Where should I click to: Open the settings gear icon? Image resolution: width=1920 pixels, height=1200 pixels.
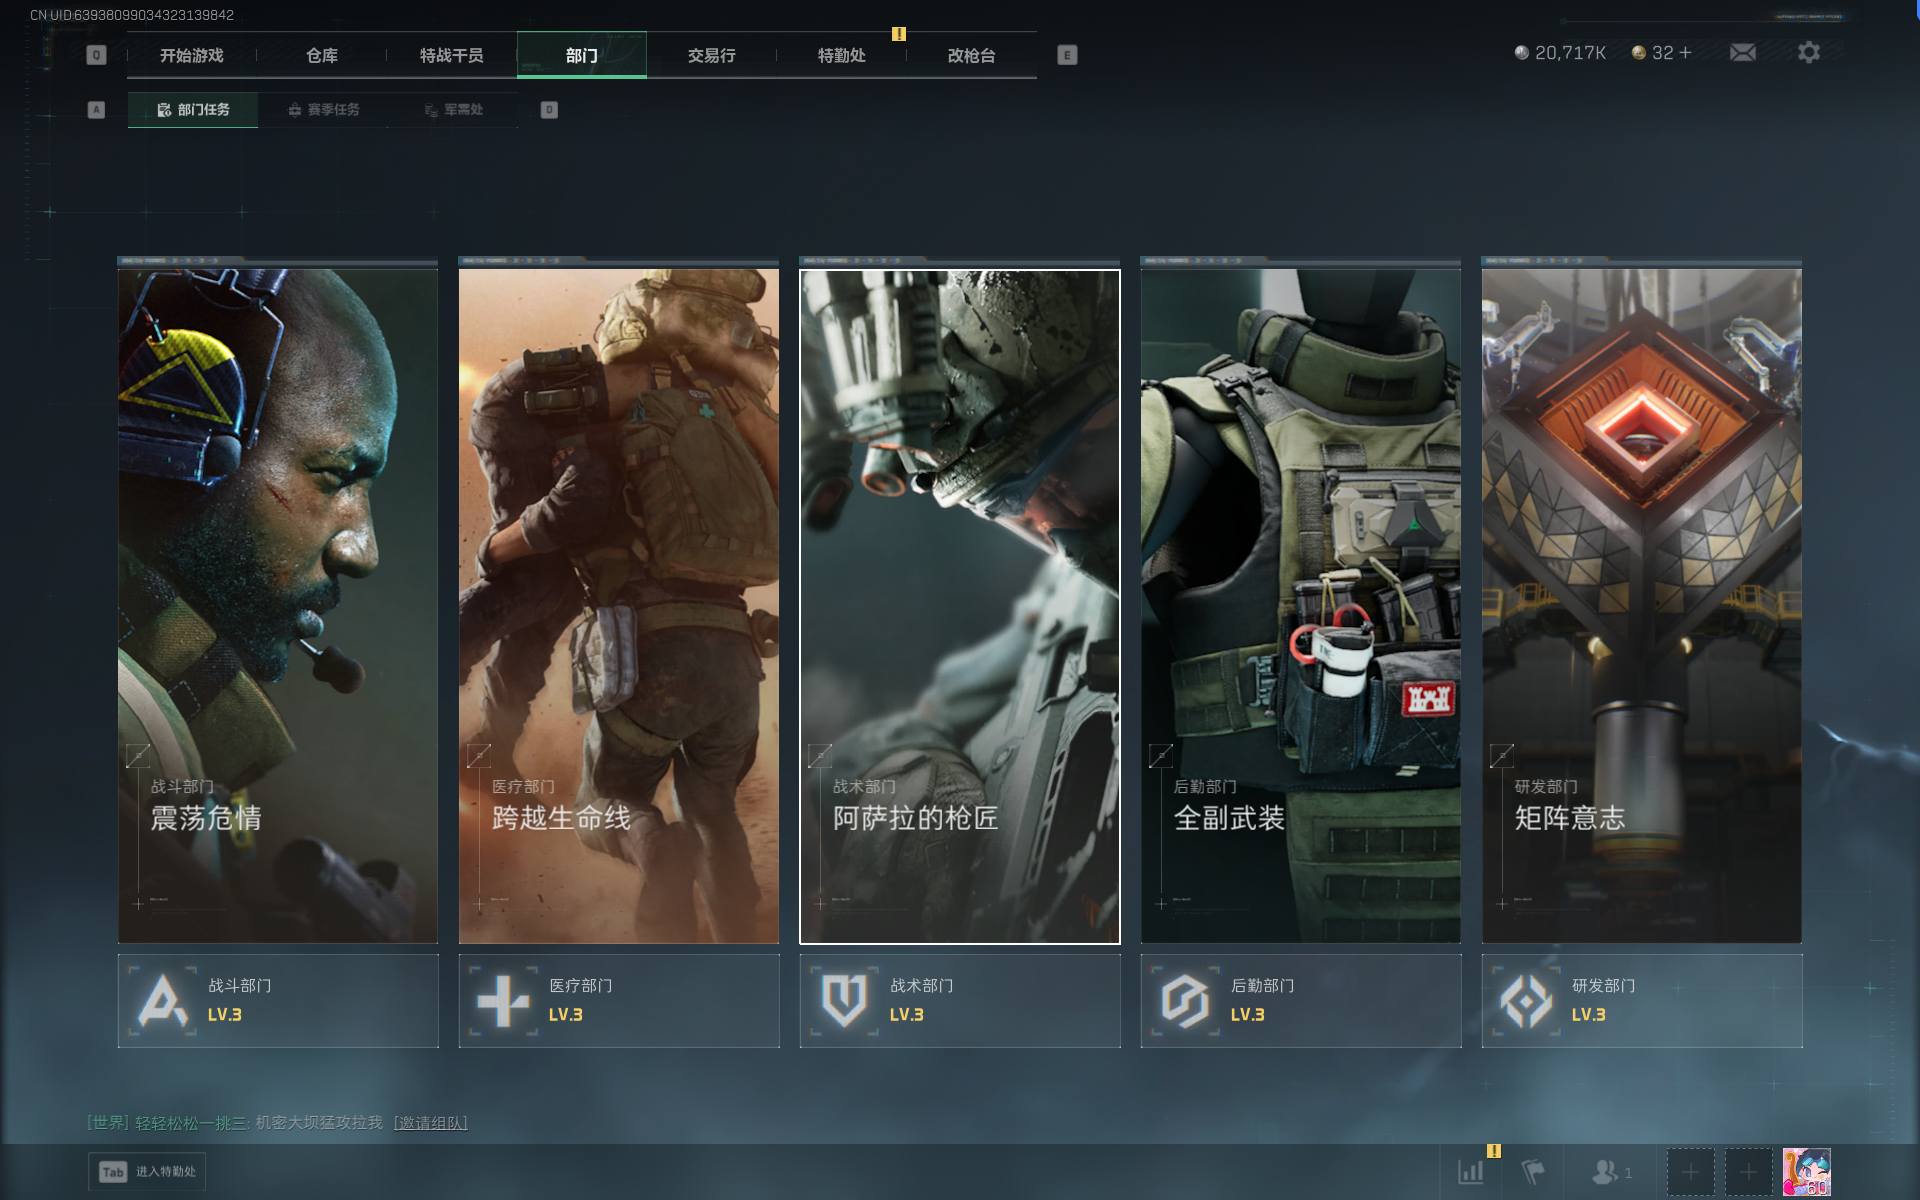(1808, 52)
